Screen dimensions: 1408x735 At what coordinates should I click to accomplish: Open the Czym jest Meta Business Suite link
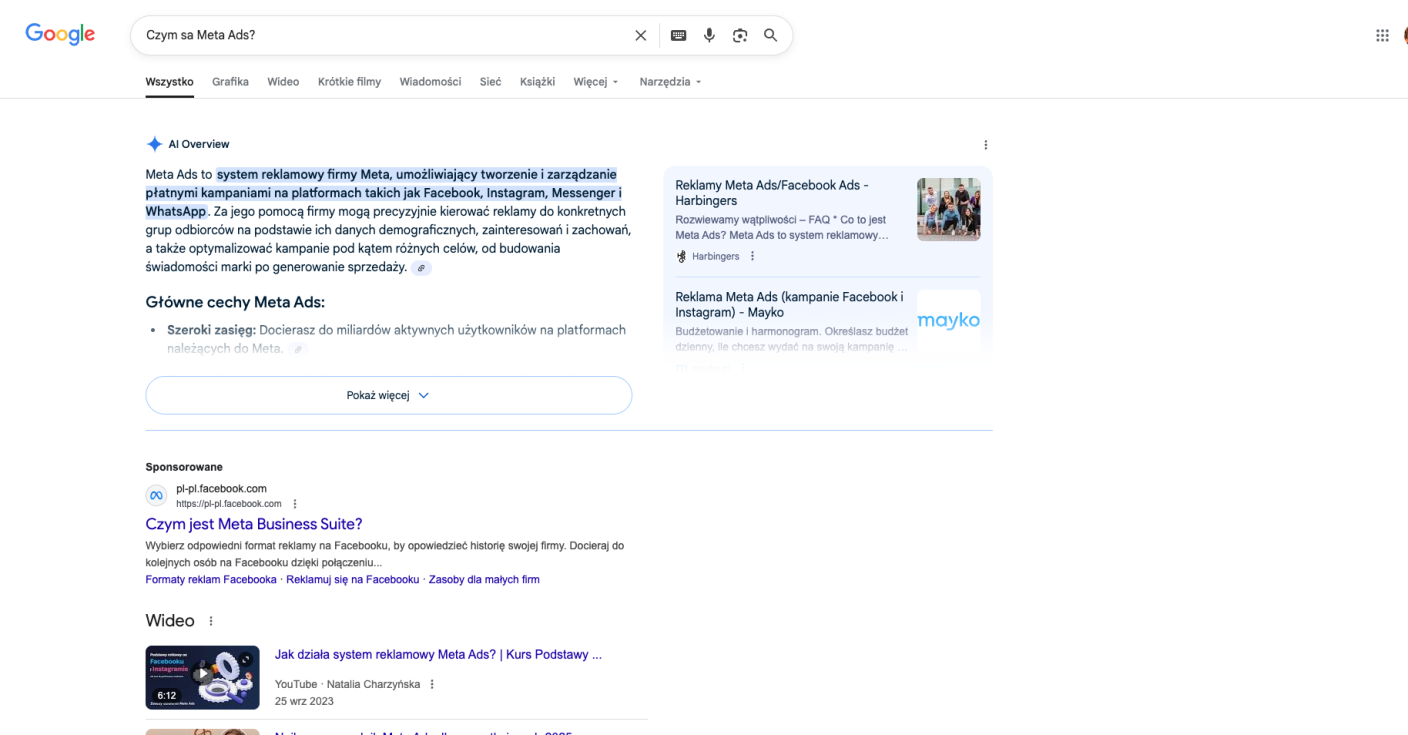[x=254, y=524]
